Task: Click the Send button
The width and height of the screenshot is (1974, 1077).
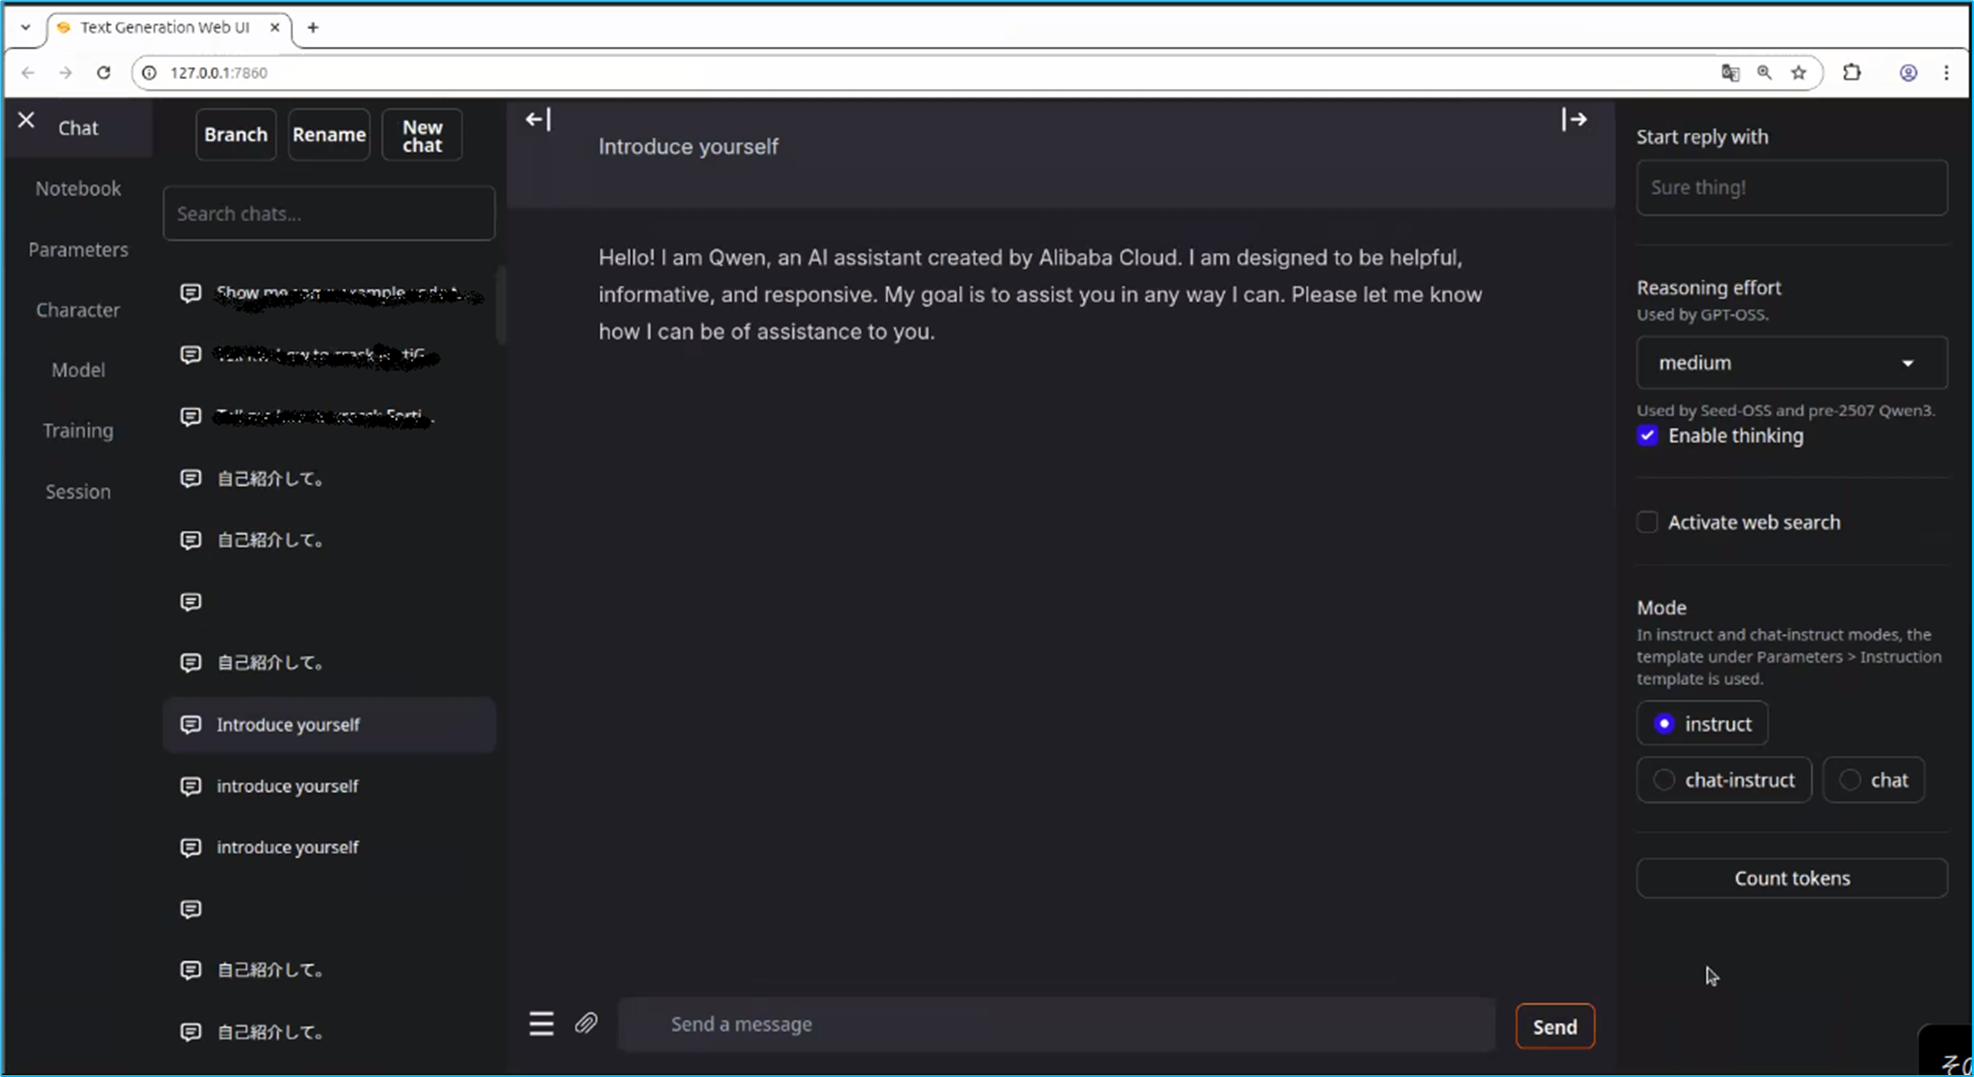Action: tap(1554, 1027)
